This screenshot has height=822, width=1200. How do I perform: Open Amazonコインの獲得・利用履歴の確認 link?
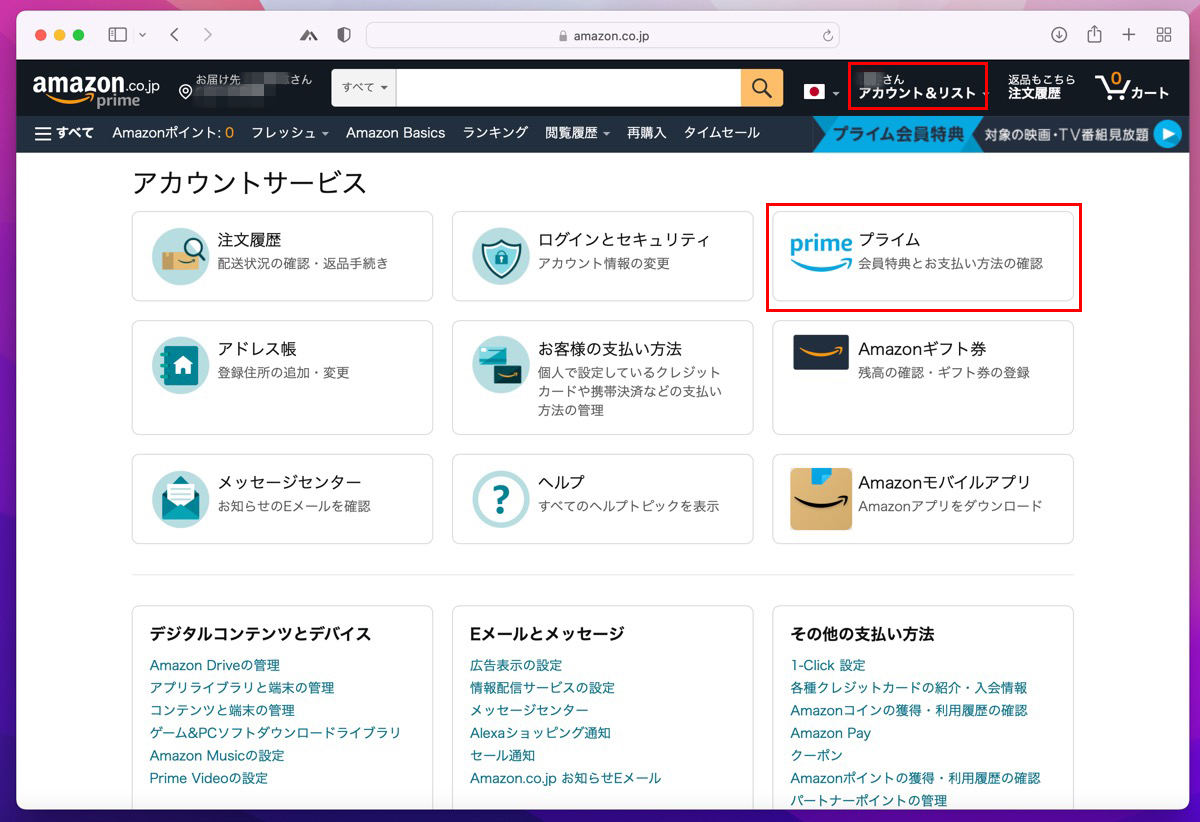click(909, 710)
